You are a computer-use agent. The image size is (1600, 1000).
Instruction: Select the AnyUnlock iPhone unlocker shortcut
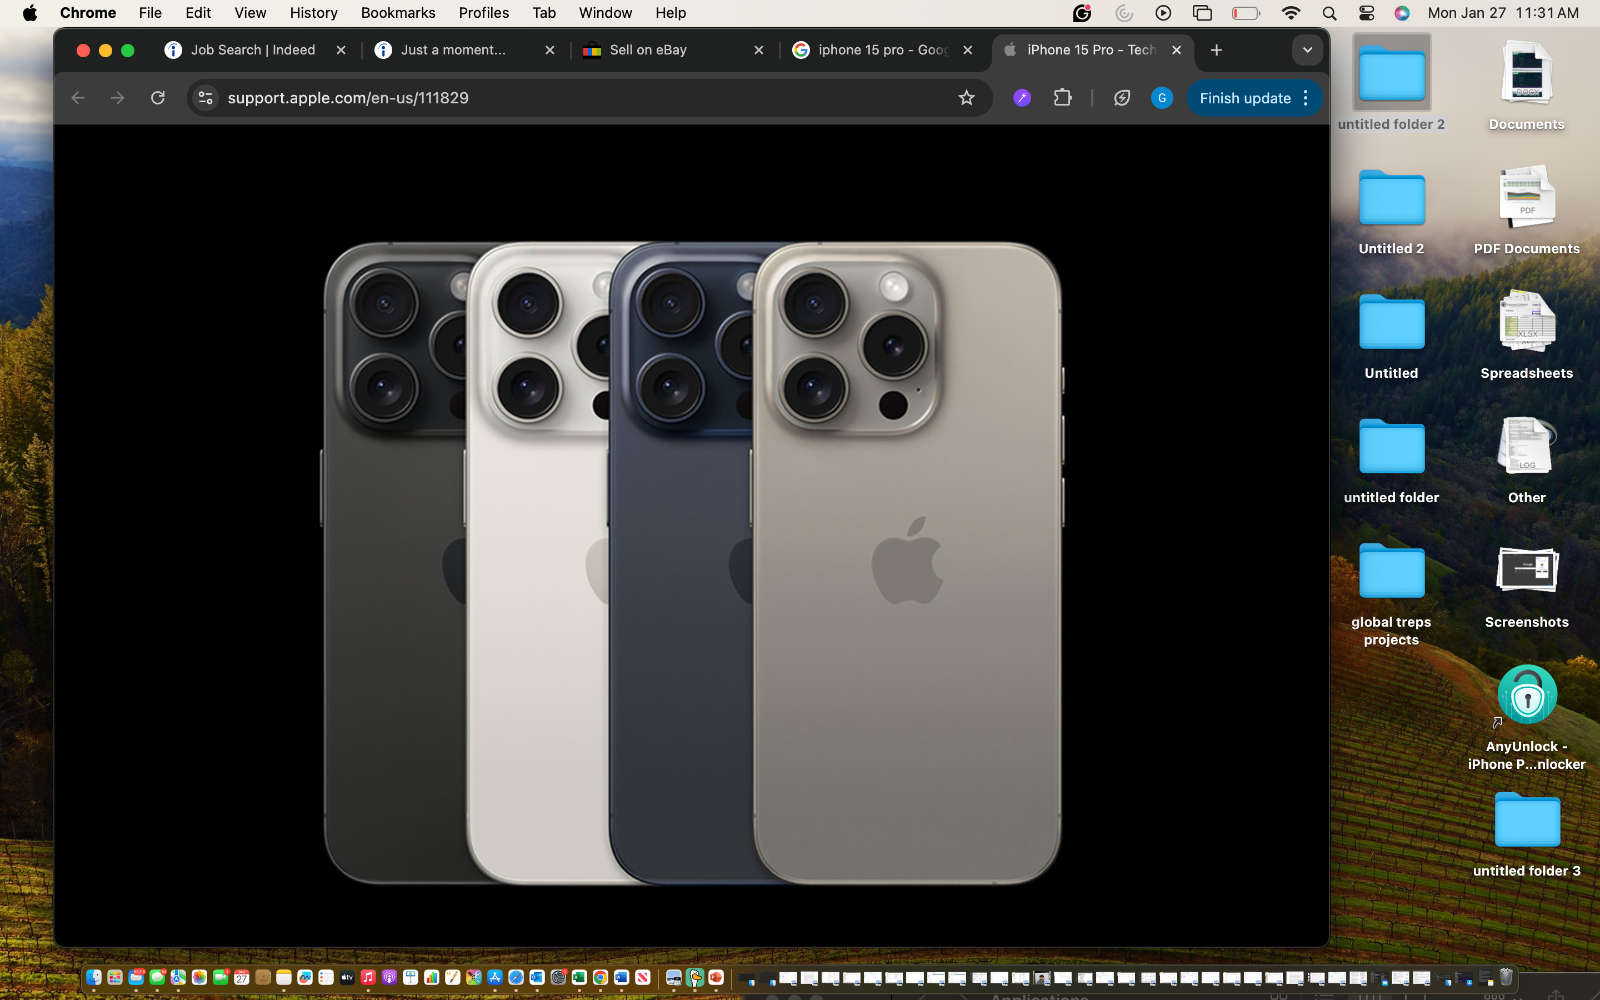pyautogui.click(x=1527, y=717)
